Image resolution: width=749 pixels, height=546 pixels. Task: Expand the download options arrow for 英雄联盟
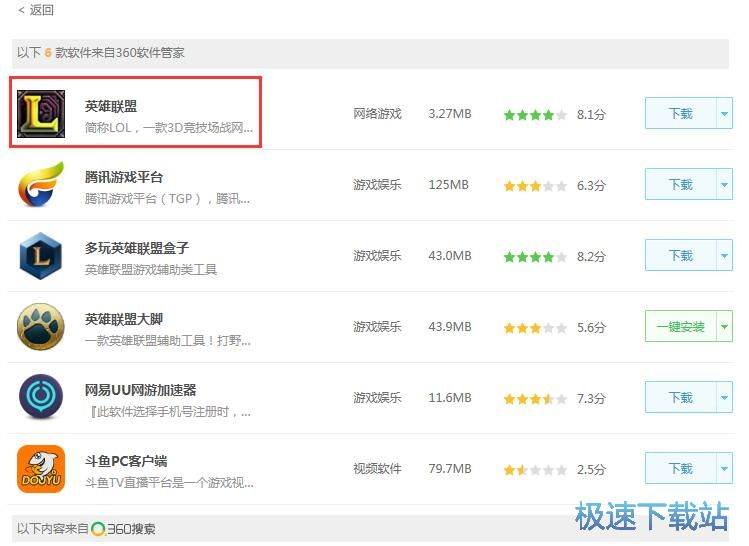coord(725,114)
